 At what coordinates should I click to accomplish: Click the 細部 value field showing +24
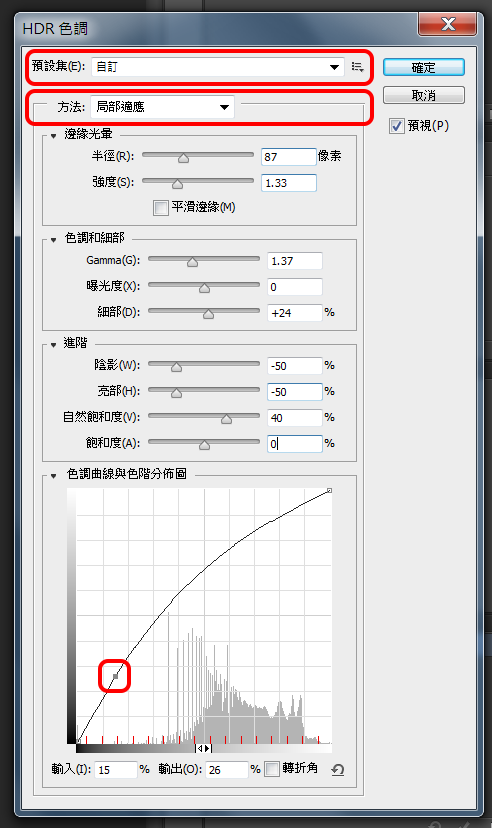[x=295, y=313]
